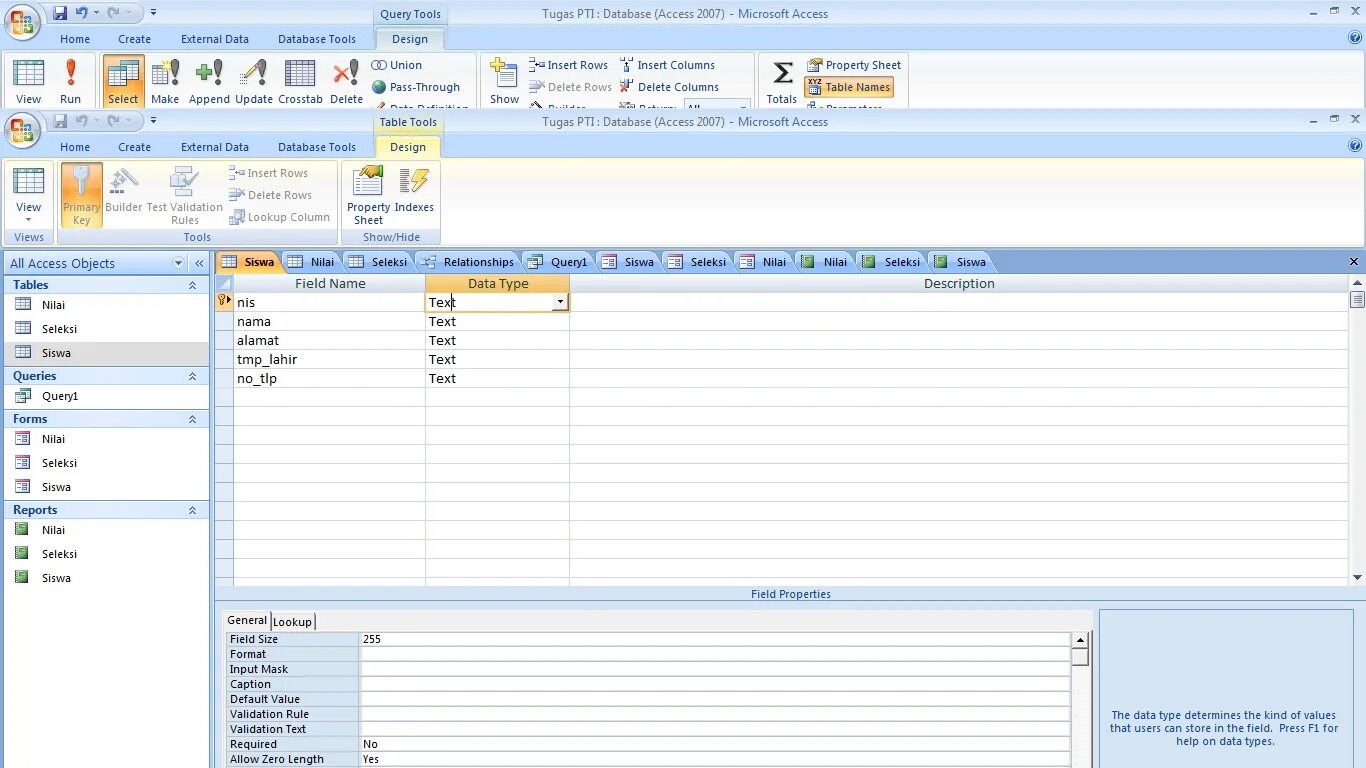
Task: Click the Pass-Through query button
Action: [416, 87]
